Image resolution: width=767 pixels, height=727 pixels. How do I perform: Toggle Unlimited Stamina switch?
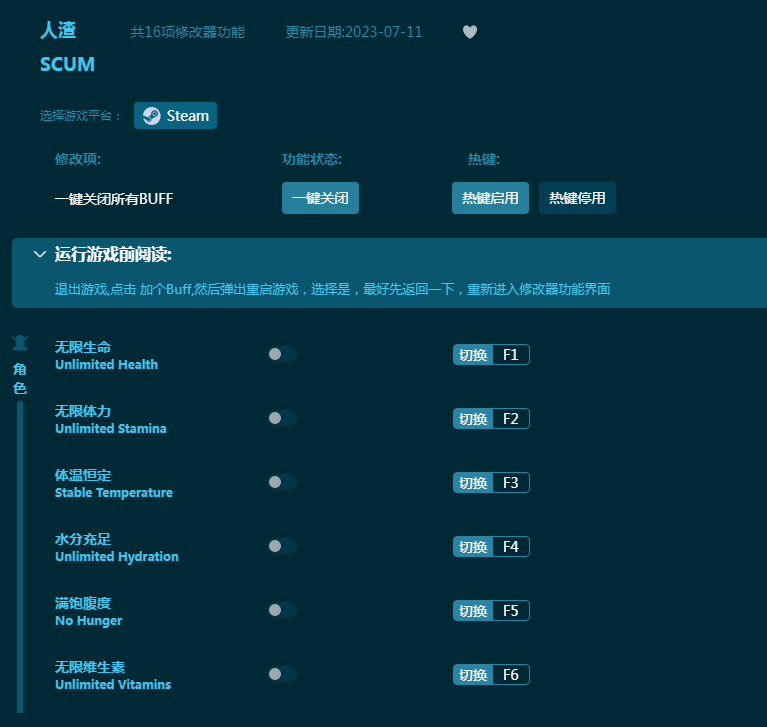(282, 418)
